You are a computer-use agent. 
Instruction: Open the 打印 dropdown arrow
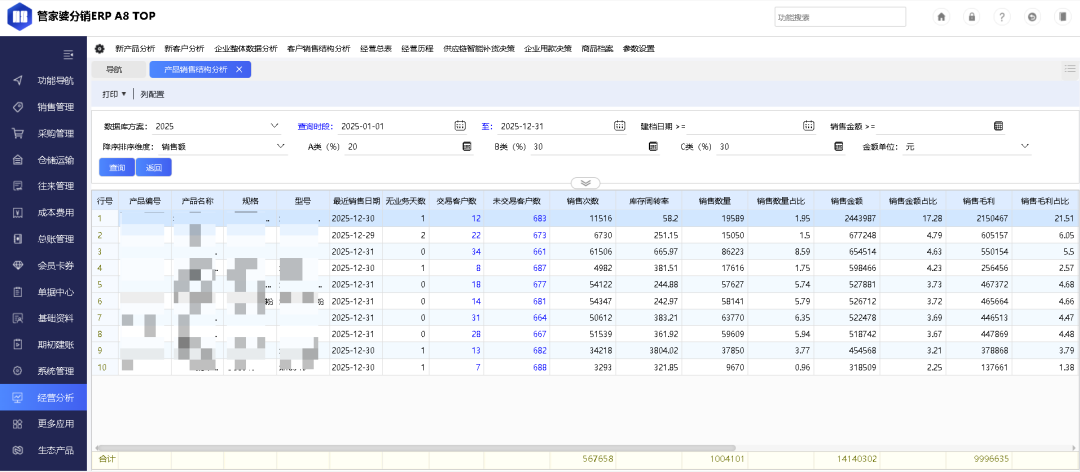tap(124, 94)
